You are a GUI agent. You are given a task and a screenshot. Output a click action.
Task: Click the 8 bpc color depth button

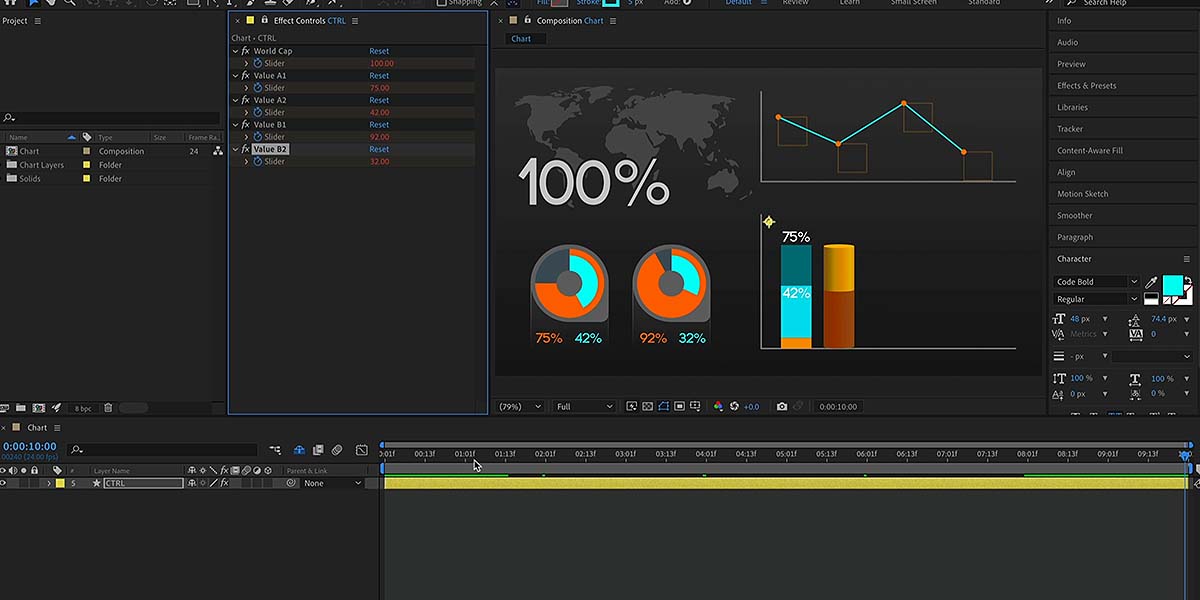coord(83,408)
